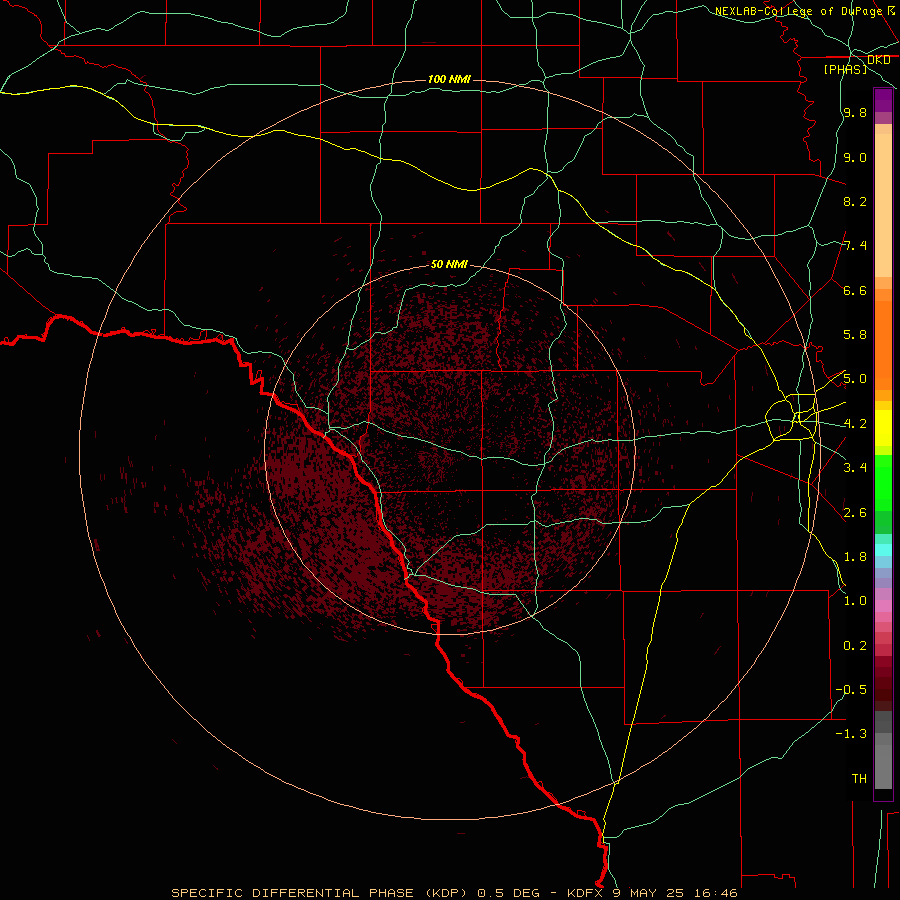
Task: Pick the yellow color bar segment
Action: click(883, 427)
